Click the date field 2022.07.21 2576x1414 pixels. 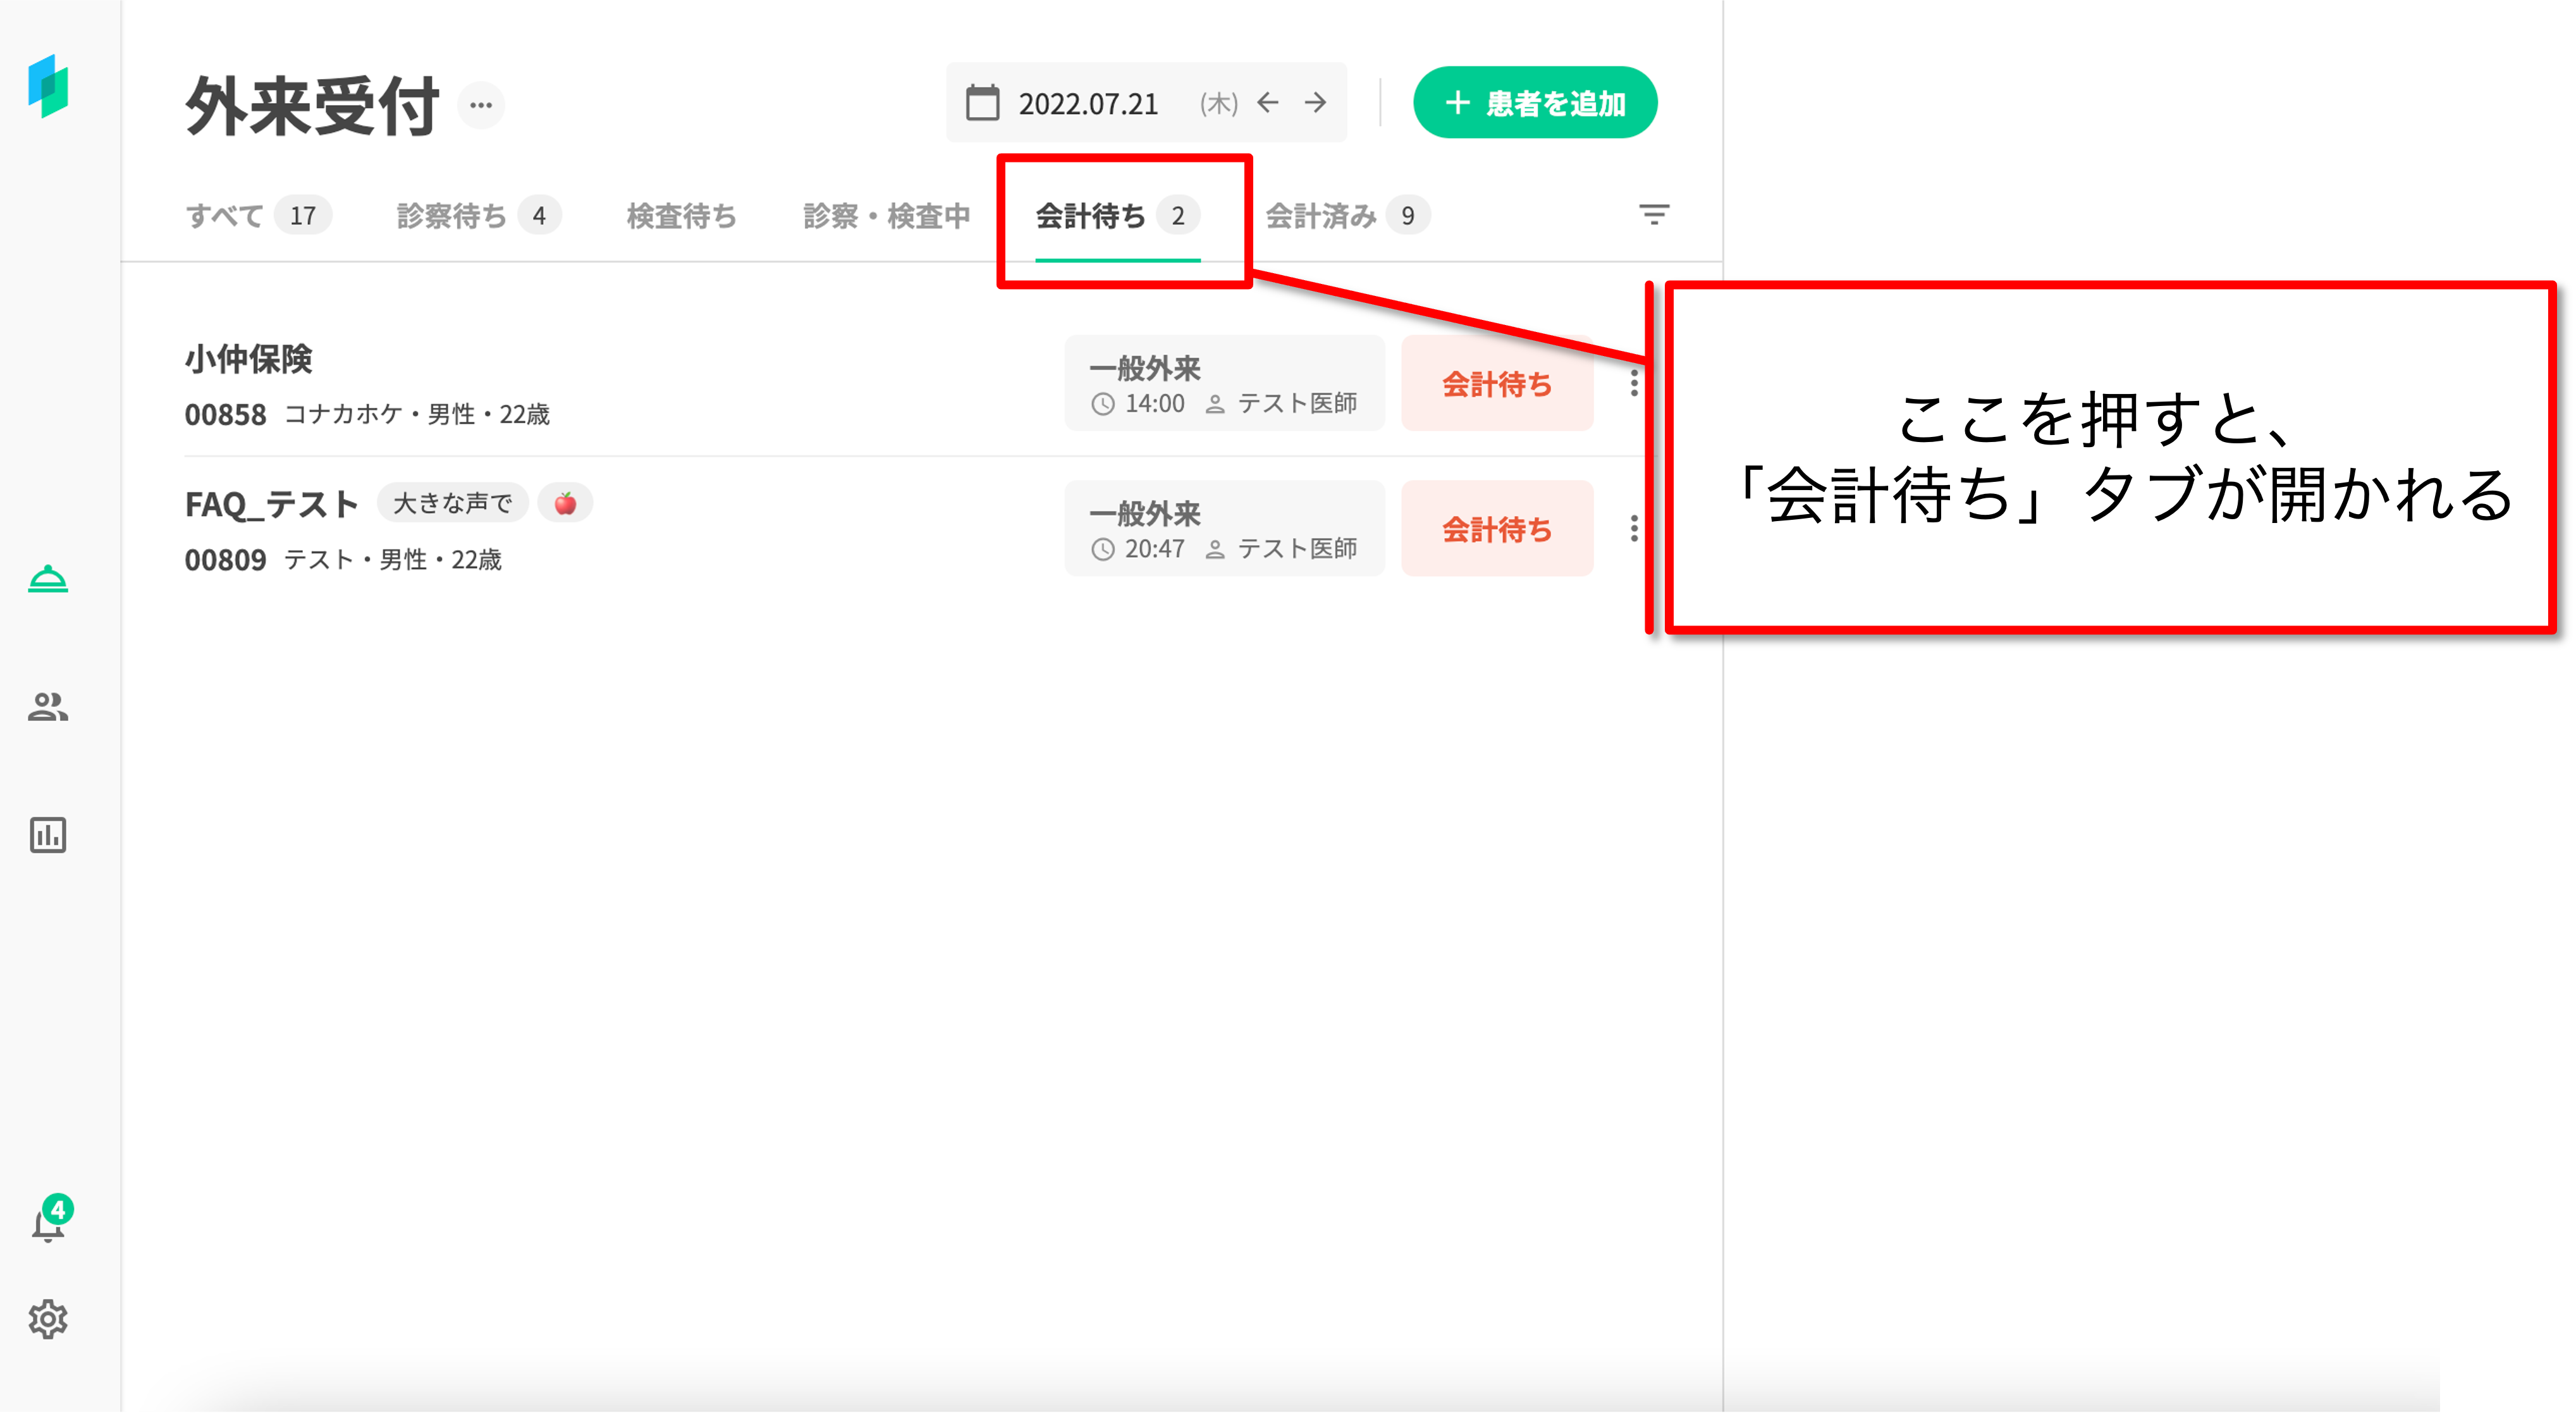coord(1088,104)
